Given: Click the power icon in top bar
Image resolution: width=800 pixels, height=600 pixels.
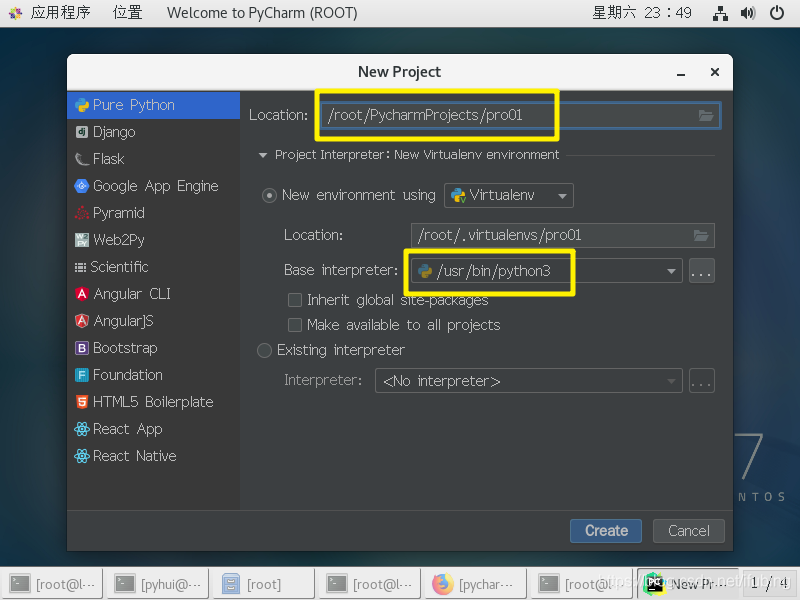Looking at the screenshot, I should click(777, 13).
